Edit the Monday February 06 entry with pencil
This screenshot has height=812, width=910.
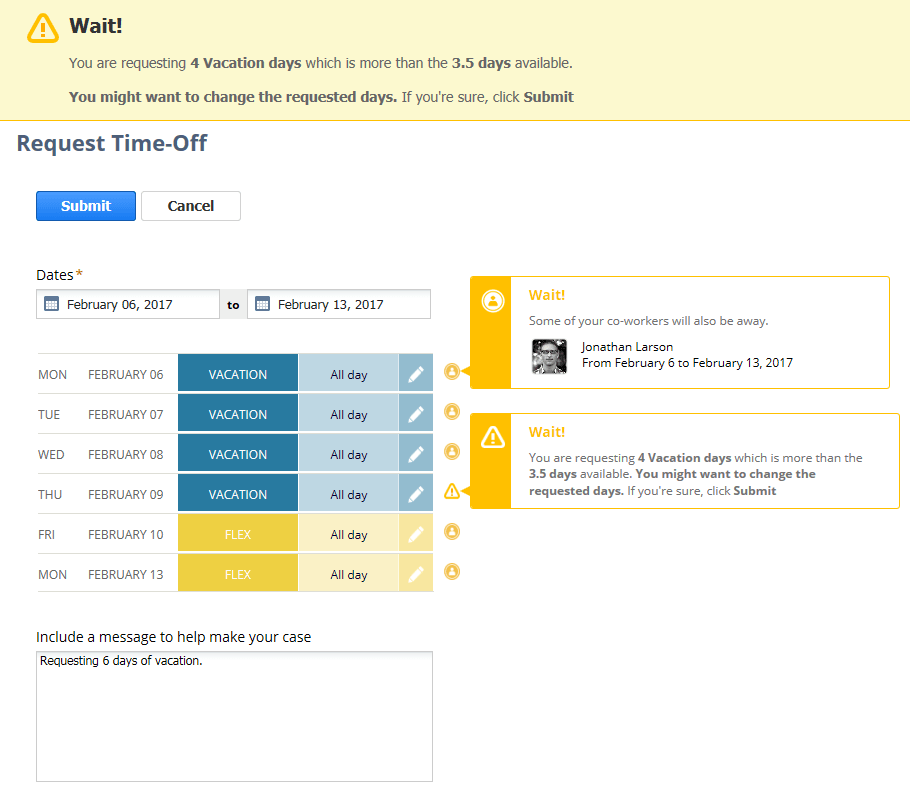pyautogui.click(x=416, y=374)
